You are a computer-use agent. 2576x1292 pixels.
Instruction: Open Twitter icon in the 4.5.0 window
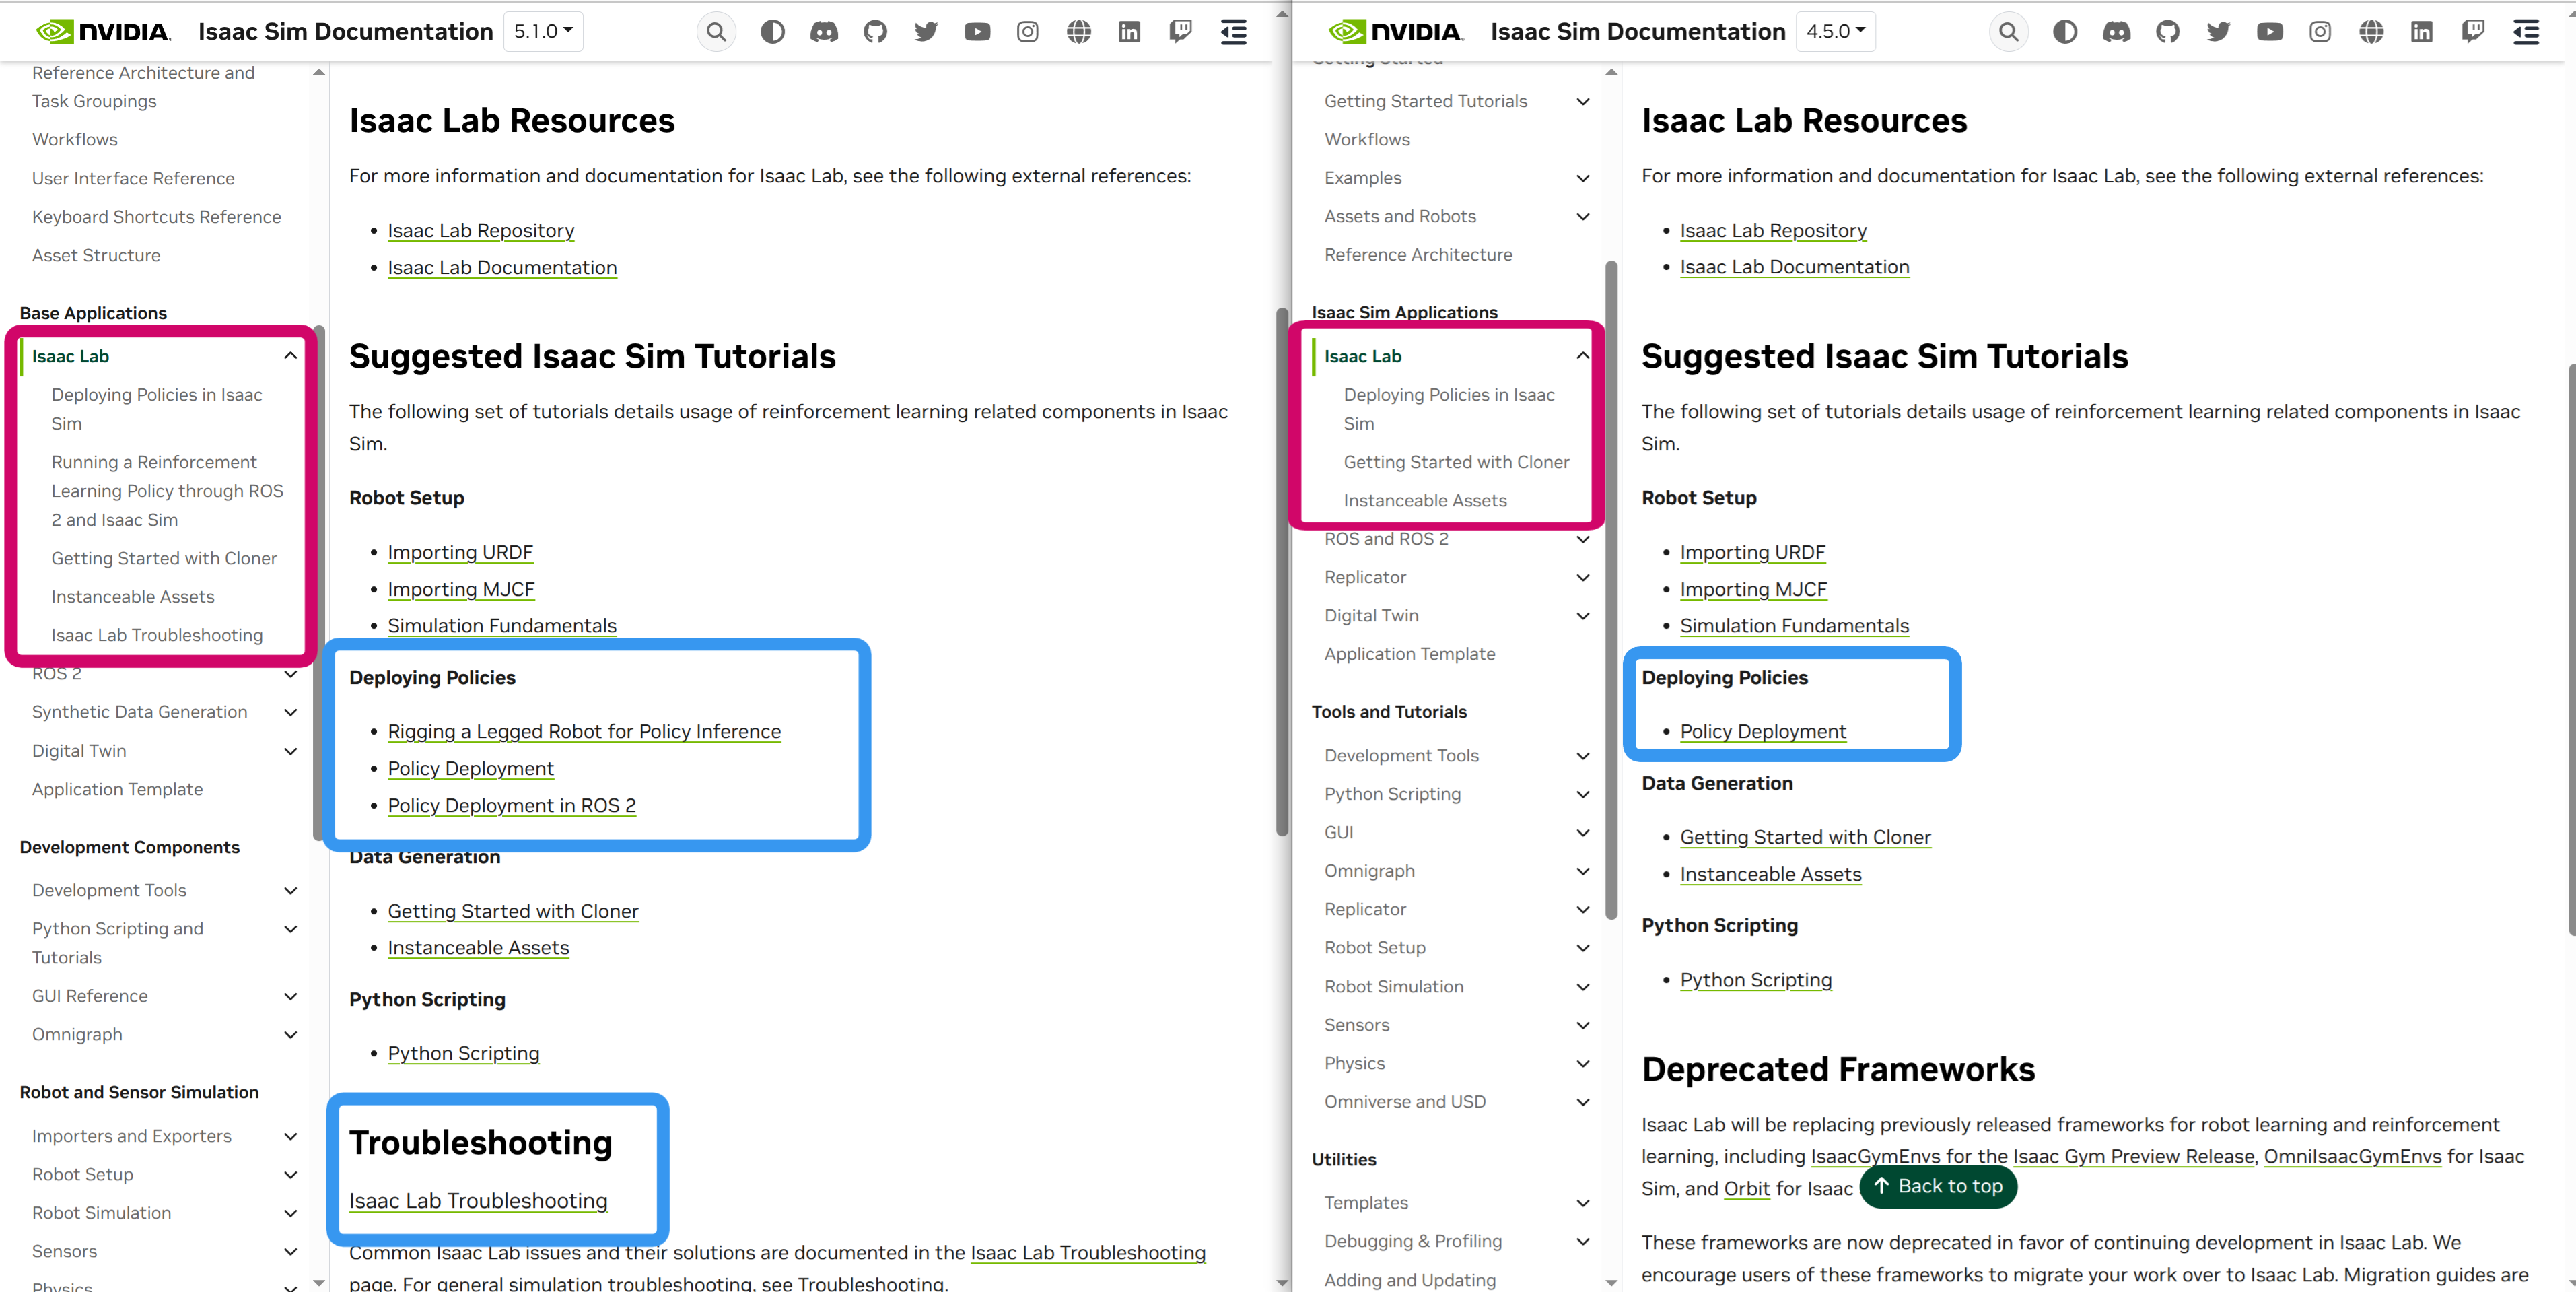coord(2218,32)
